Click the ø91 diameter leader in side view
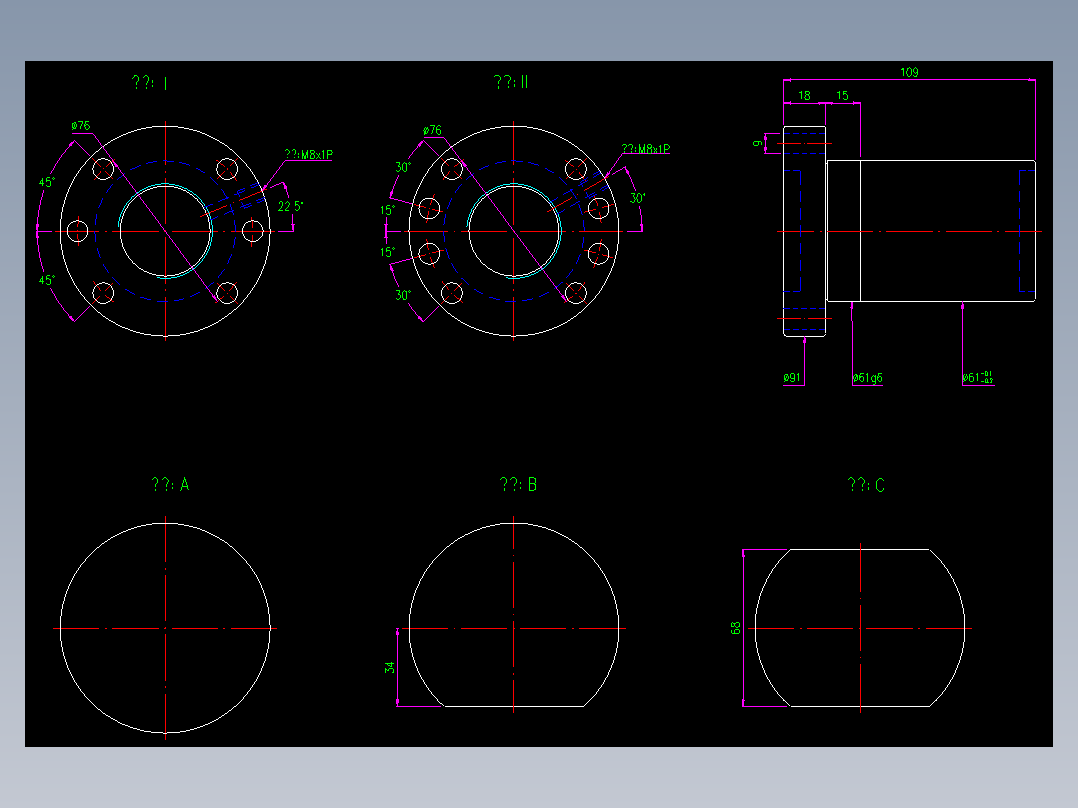This screenshot has height=808, width=1078. click(791, 378)
